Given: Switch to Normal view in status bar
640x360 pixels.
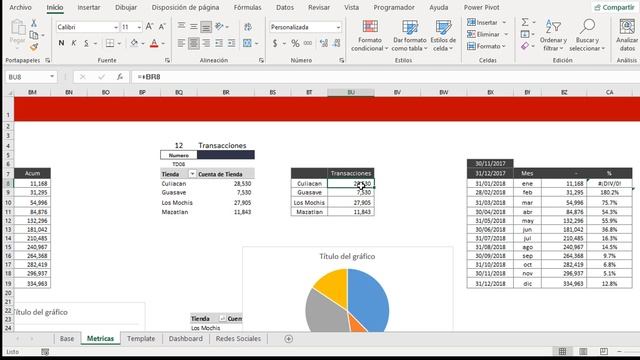Looking at the screenshot, I should (562, 351).
